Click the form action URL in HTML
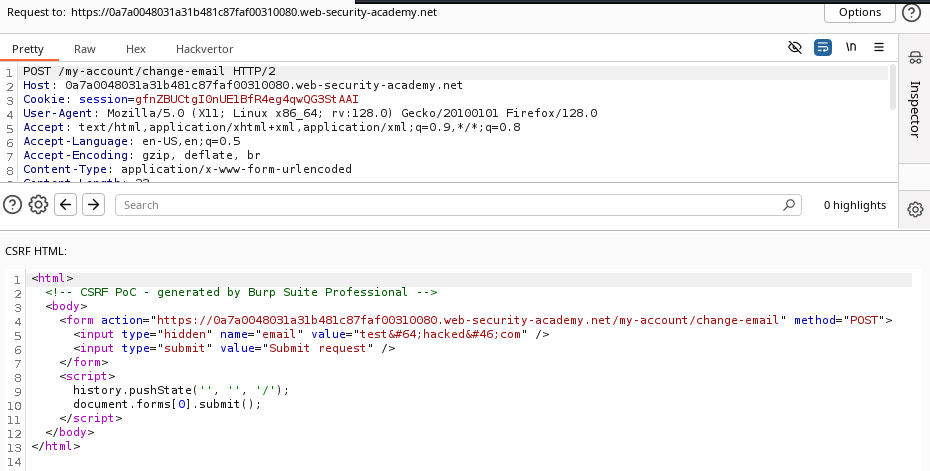 pos(468,320)
